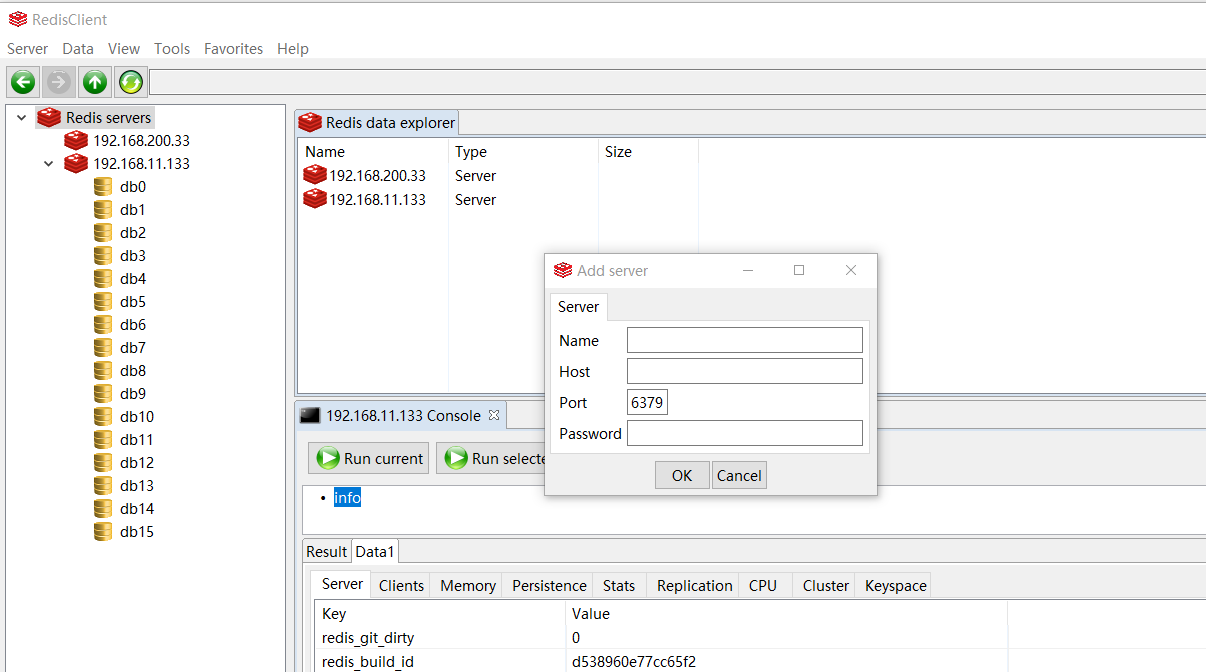The image size is (1206, 672).
Task: Select the db4 database icon
Action: pyautogui.click(x=103, y=278)
